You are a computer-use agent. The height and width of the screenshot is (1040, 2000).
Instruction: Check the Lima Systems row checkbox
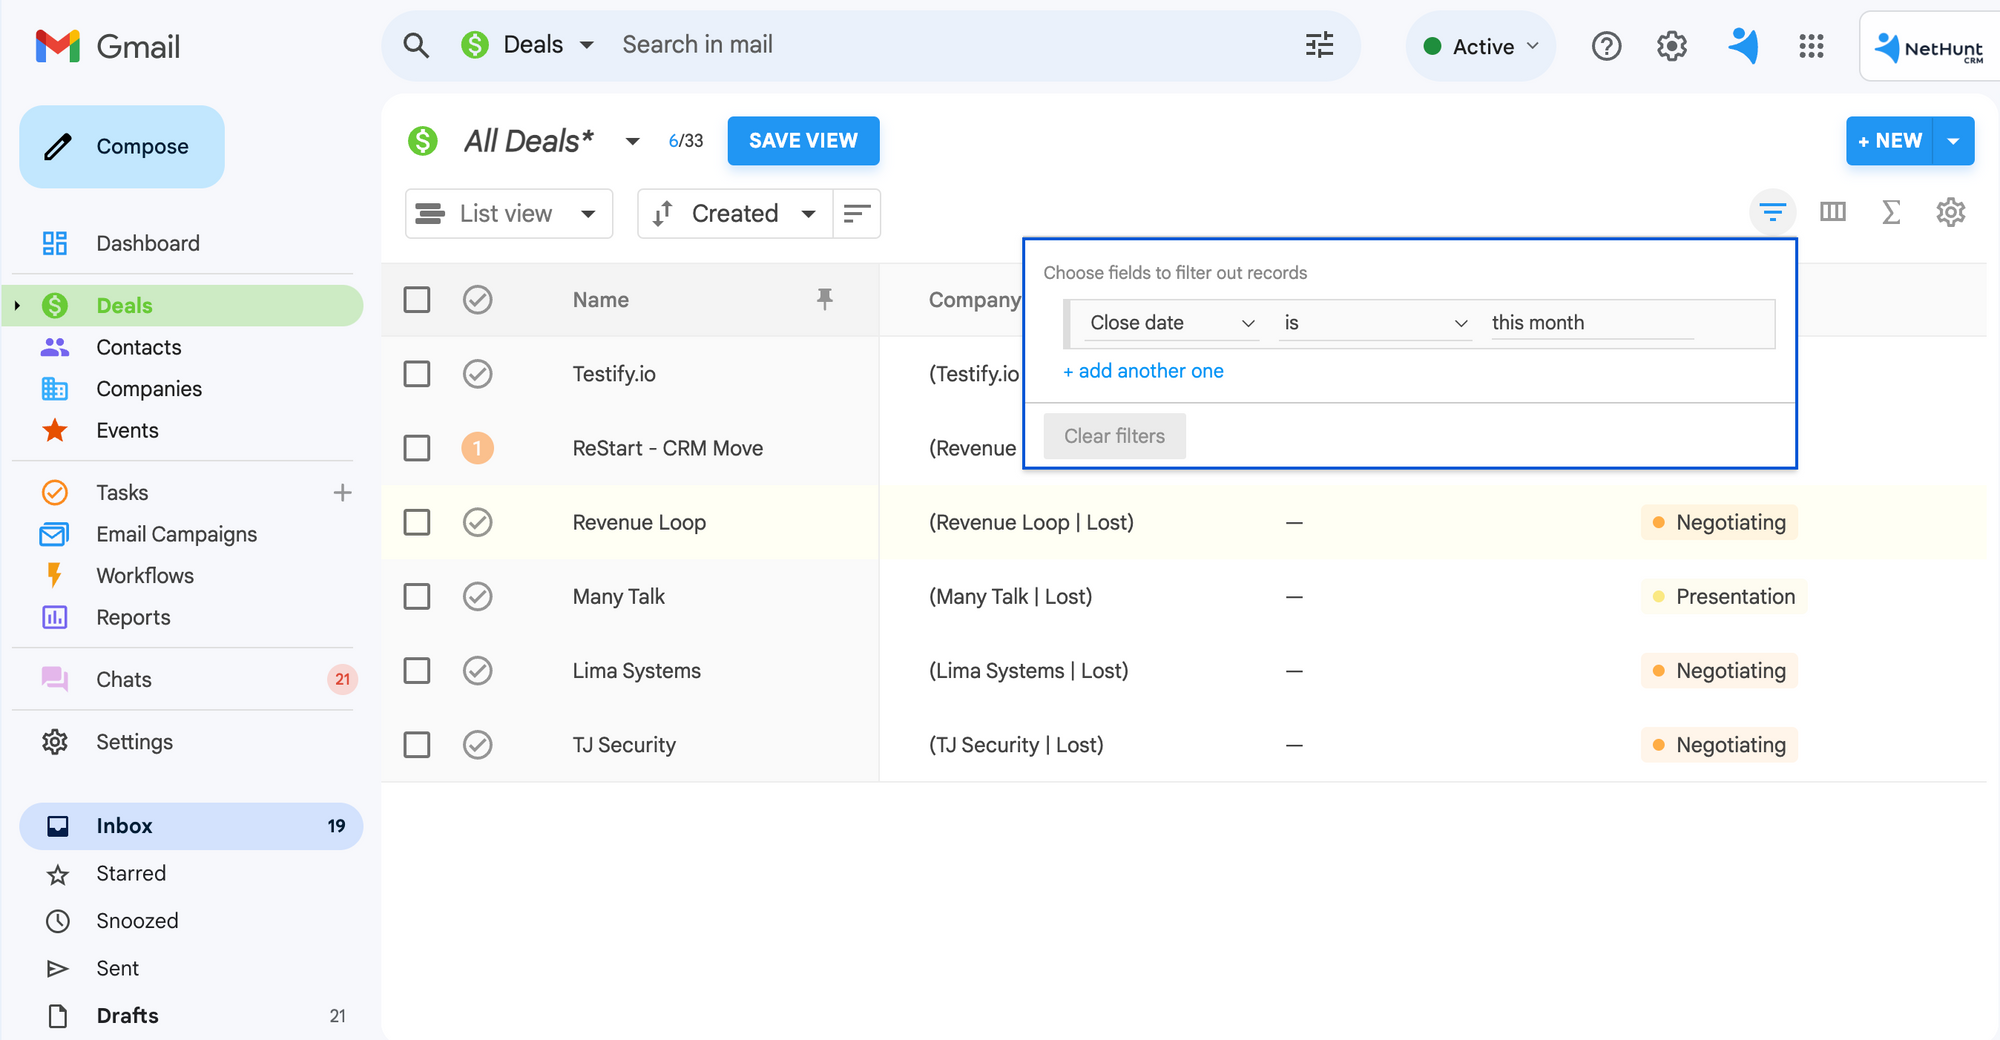coord(417,670)
